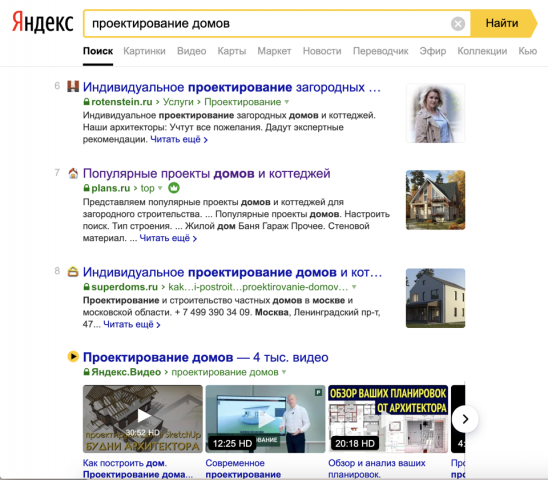Click the Яндекс.Видео source link
Screen dimensions: 548x480
click(126, 372)
